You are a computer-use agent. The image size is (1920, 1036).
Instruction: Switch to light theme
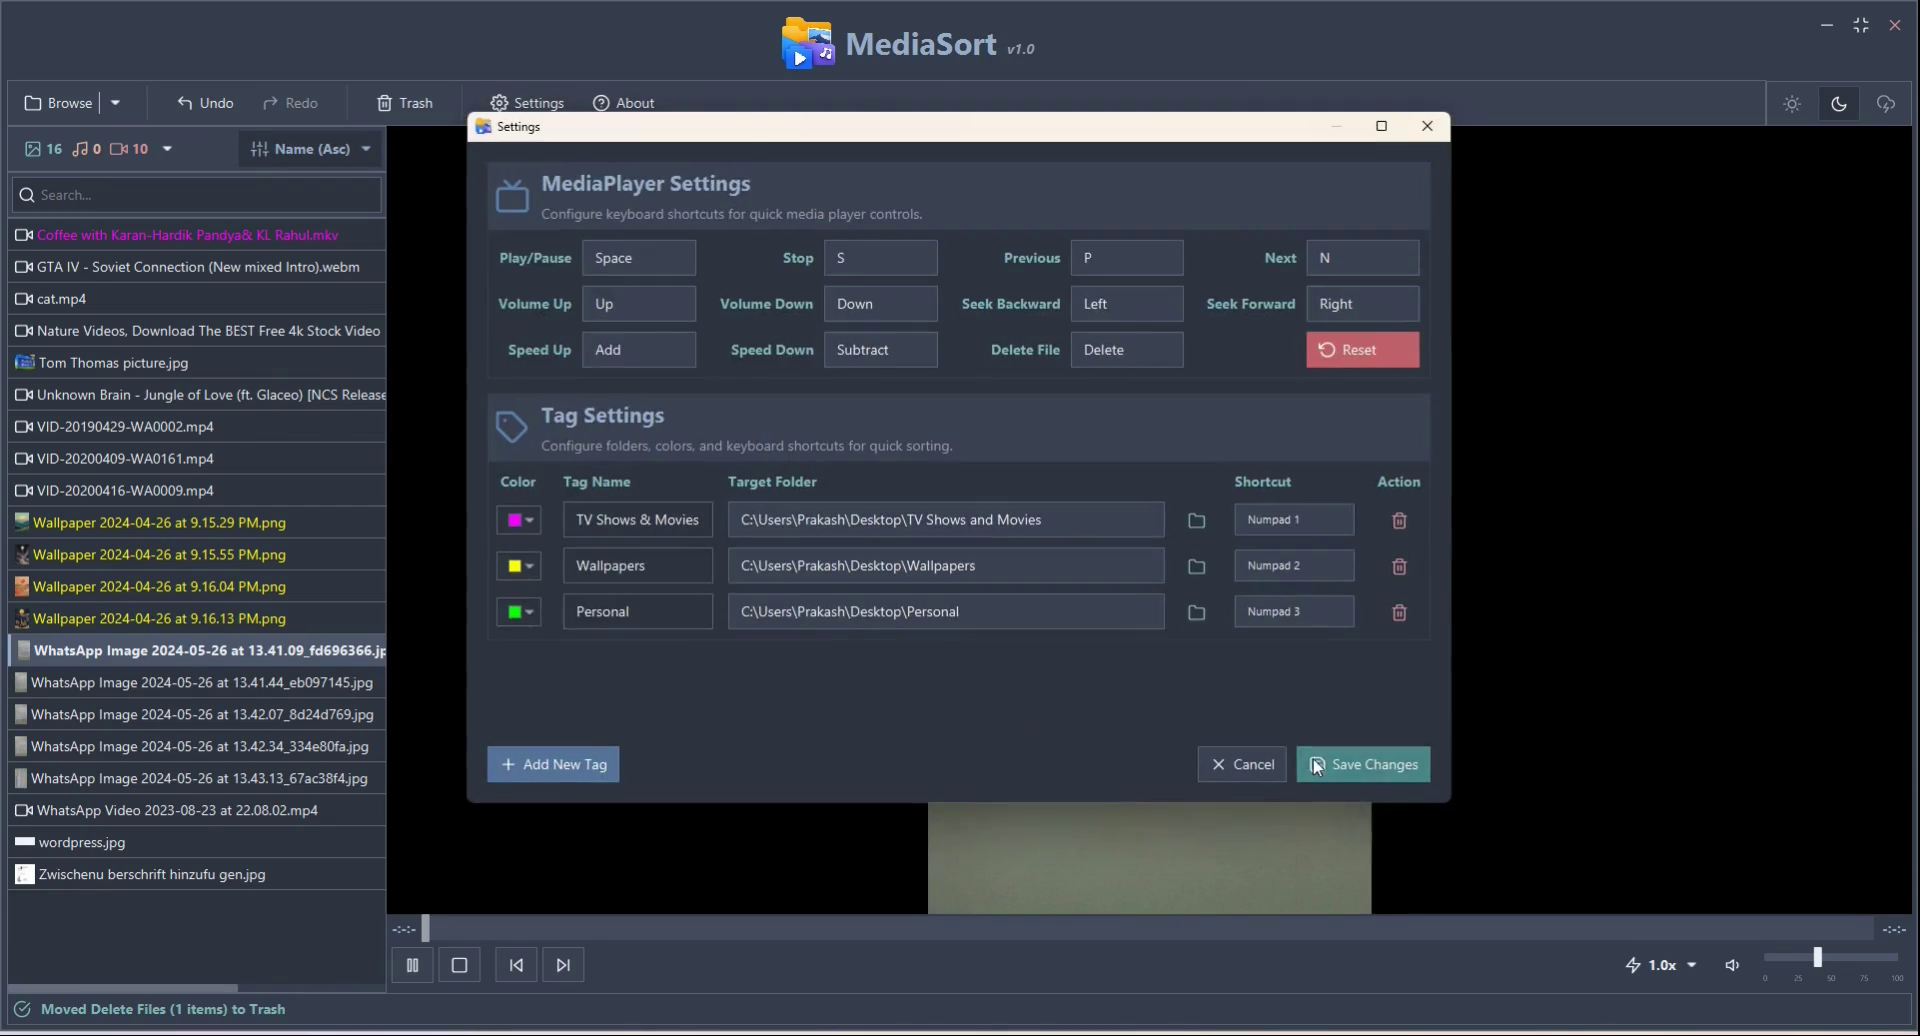1792,103
